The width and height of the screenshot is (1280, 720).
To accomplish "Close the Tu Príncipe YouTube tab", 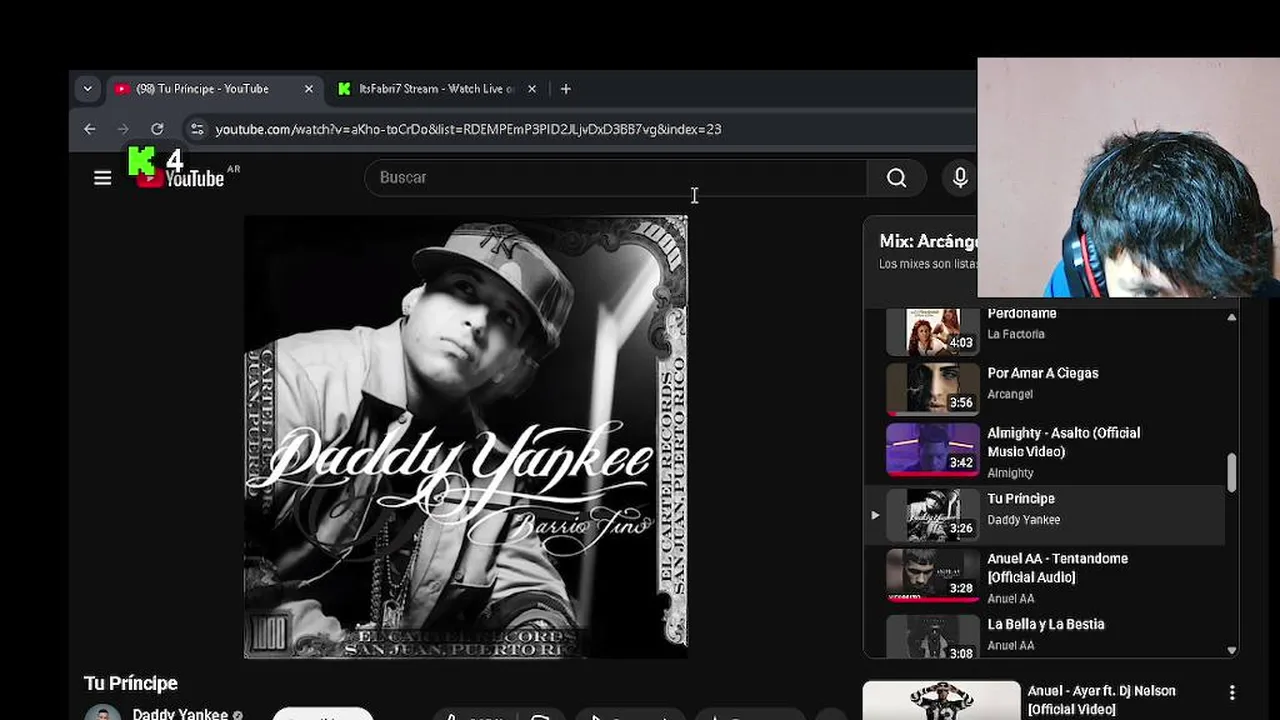I will tap(309, 89).
